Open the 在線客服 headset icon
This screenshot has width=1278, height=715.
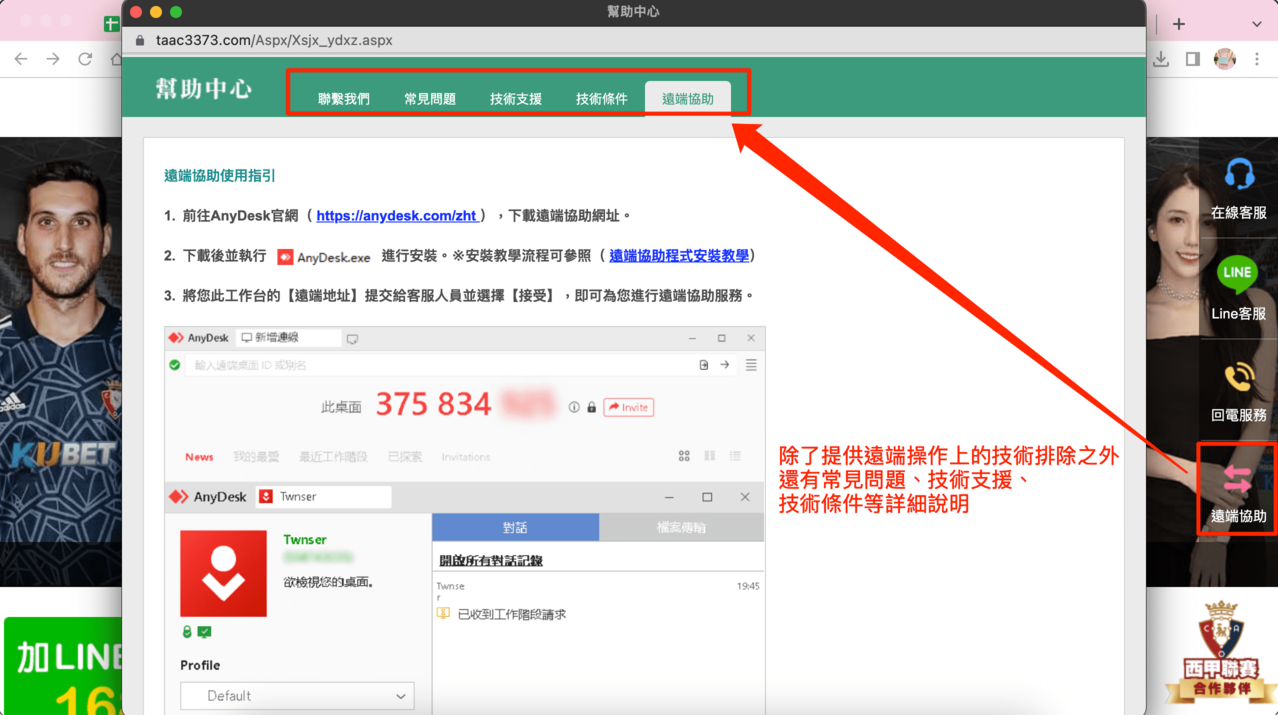[1238, 176]
